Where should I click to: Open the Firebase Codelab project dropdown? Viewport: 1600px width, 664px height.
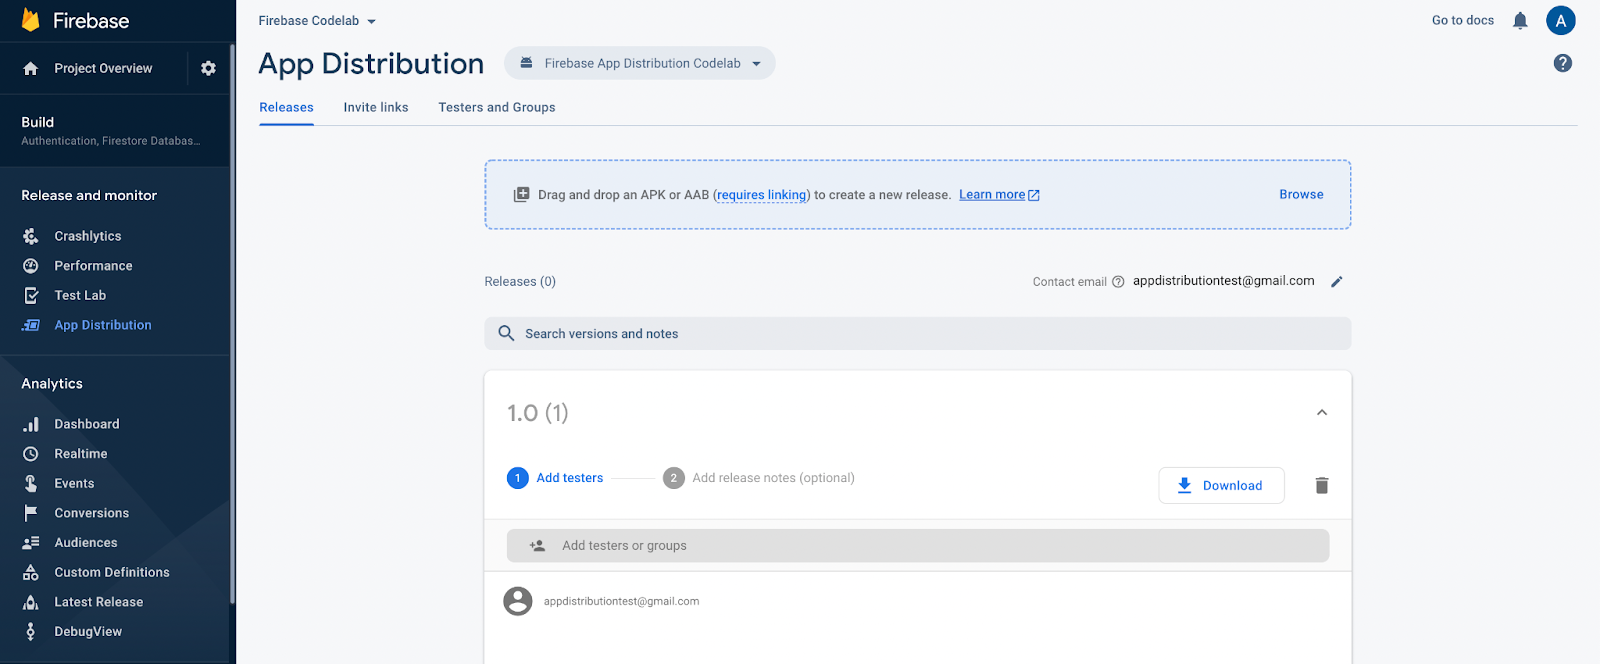point(317,21)
